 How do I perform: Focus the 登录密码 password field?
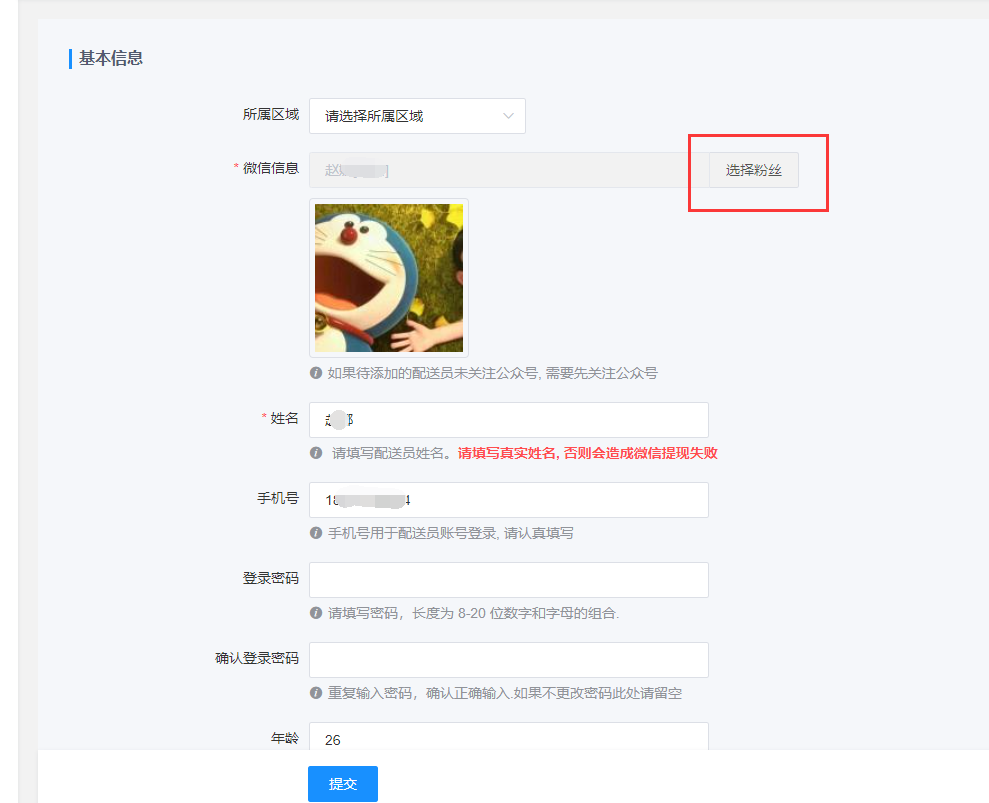[x=509, y=580]
